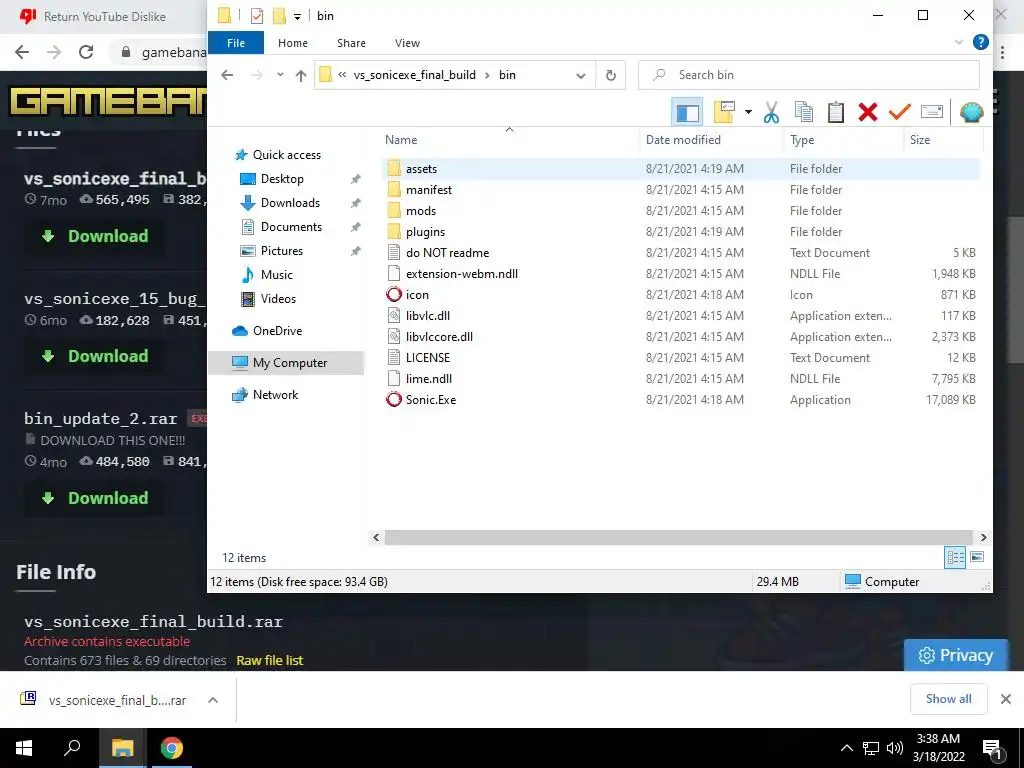Open the Home ribbon tab
The width and height of the screenshot is (1024, 768).
click(x=293, y=43)
